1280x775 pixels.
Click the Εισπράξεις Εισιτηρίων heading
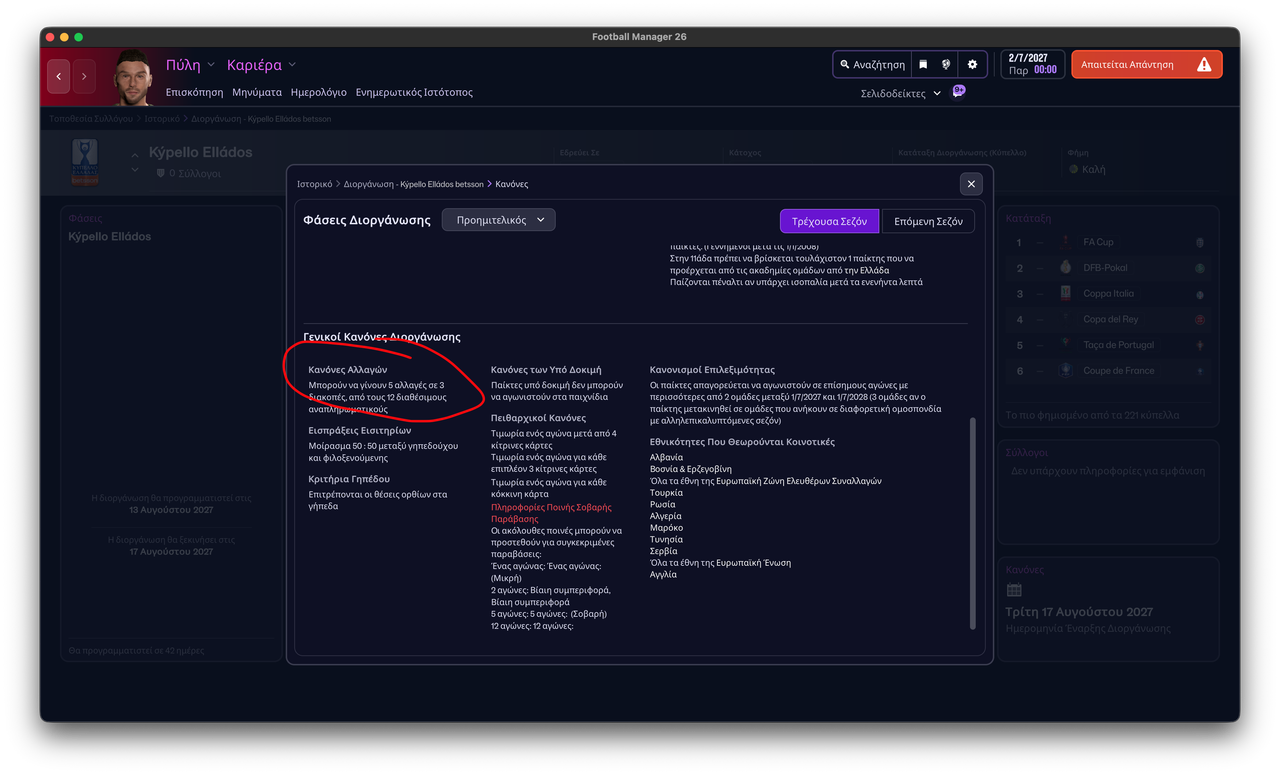pyautogui.click(x=359, y=430)
